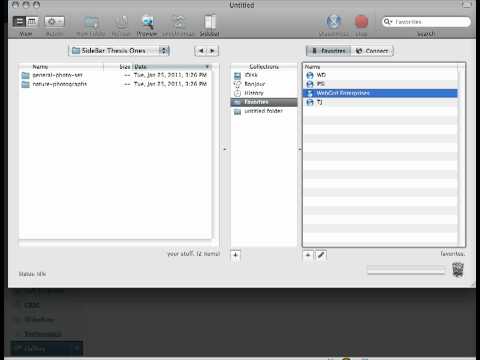
Task: Open the SideBar Thesis Ones path dropdown
Action: tap(119, 51)
